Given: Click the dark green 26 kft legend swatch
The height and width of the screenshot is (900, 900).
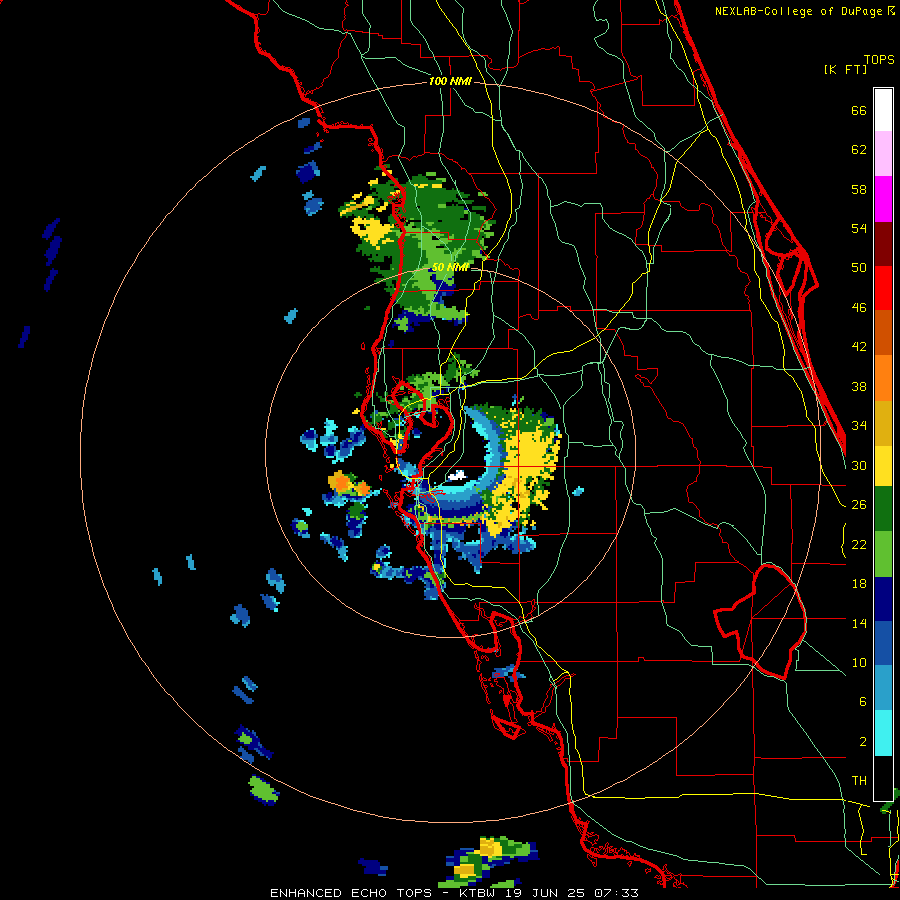Looking at the screenshot, I should 883,510.
